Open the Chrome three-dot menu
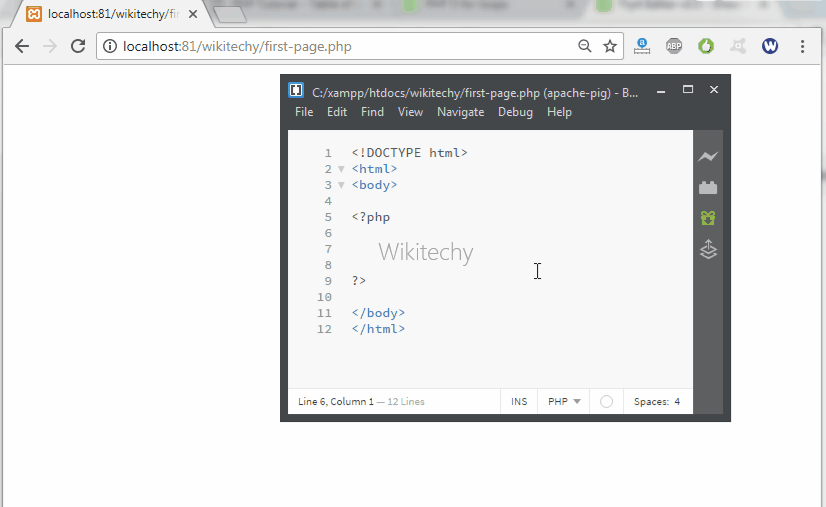This screenshot has height=507, width=826. (x=802, y=46)
